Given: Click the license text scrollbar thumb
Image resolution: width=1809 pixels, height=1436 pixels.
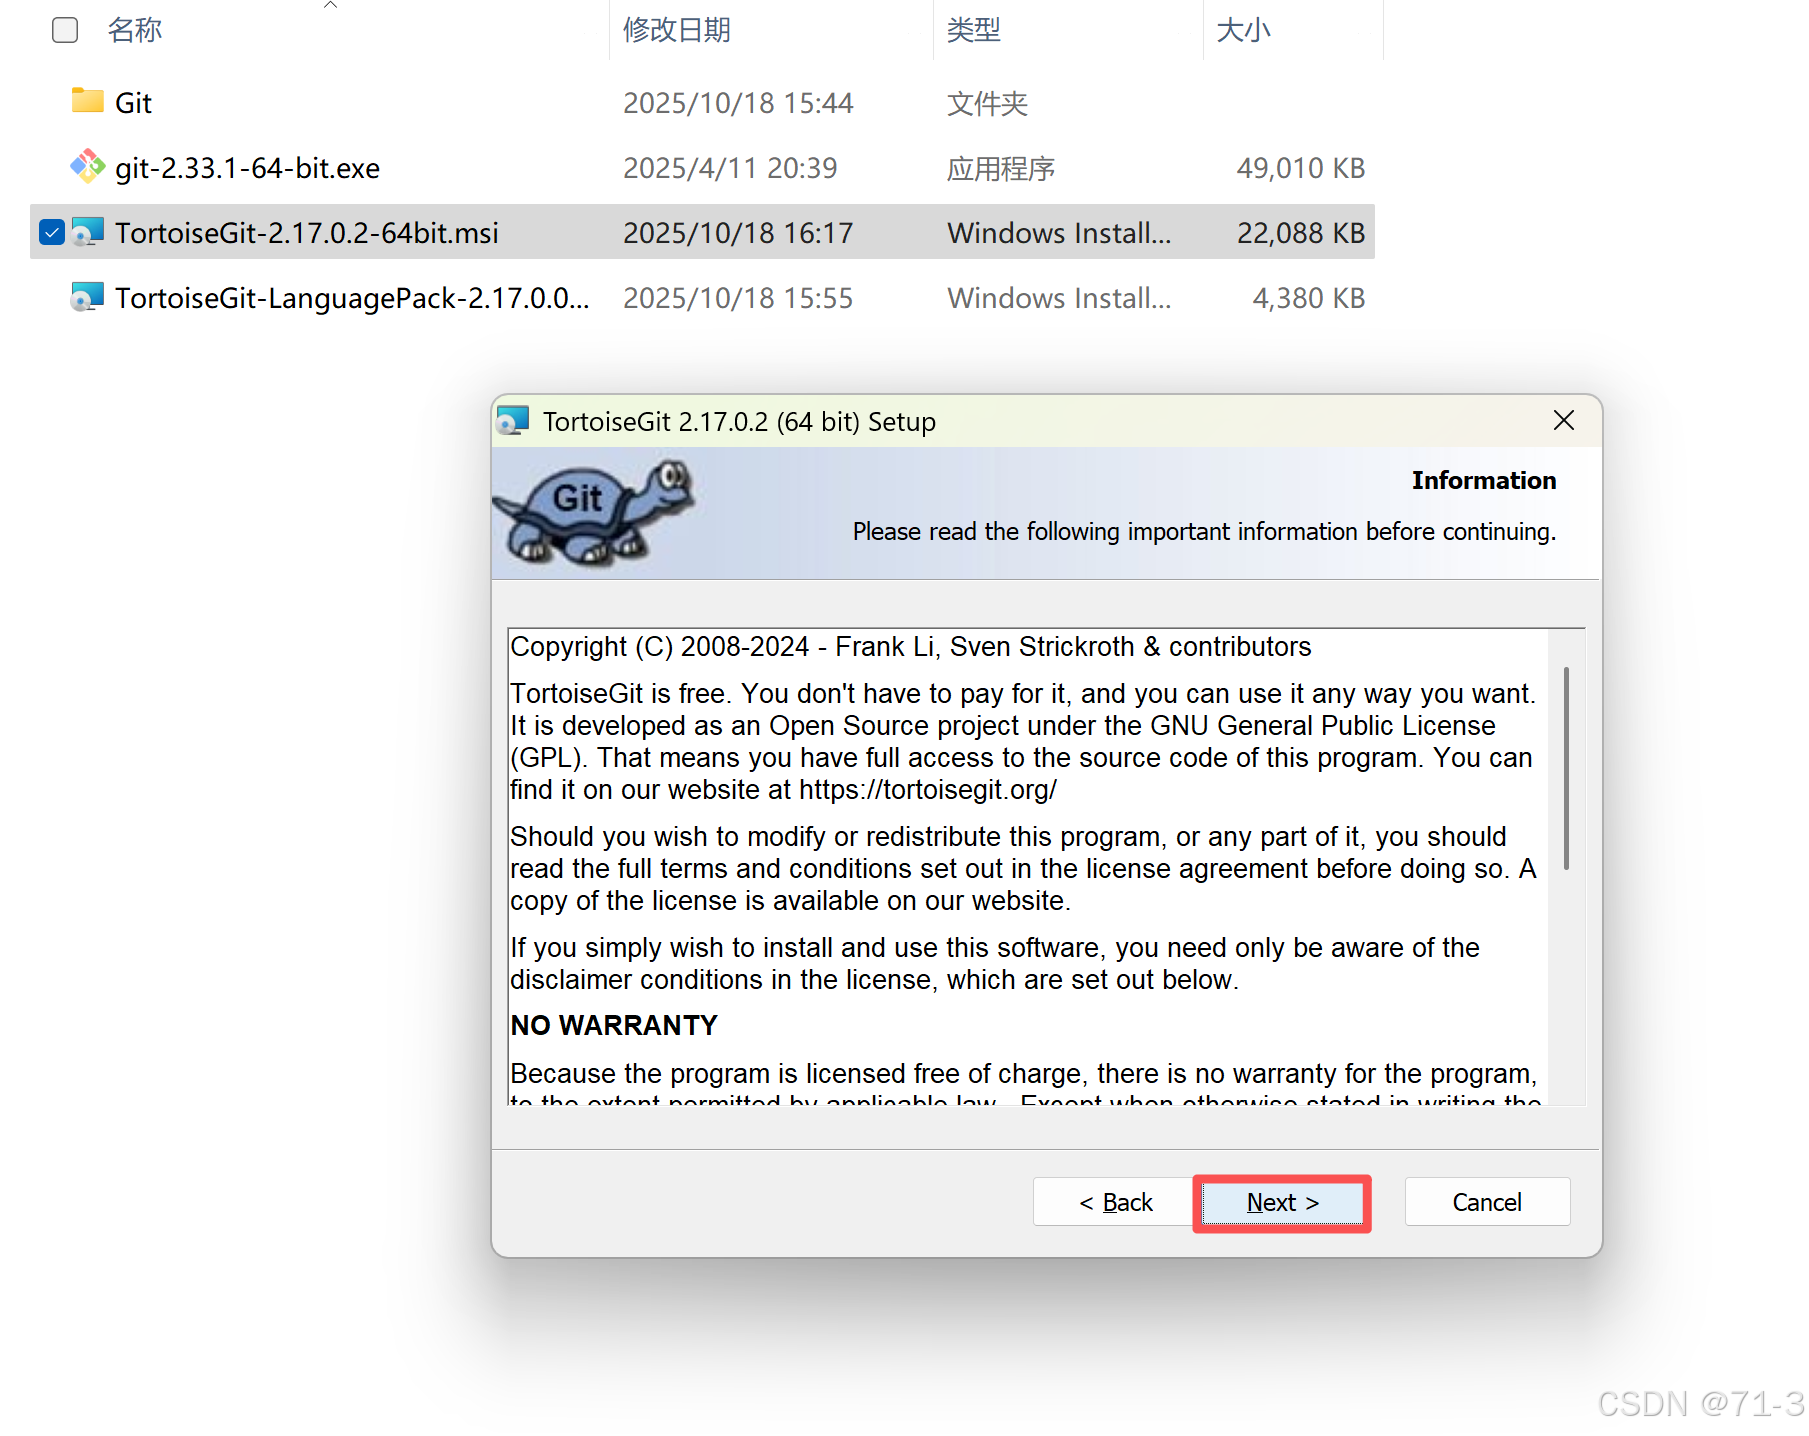Looking at the screenshot, I should tap(1566, 768).
